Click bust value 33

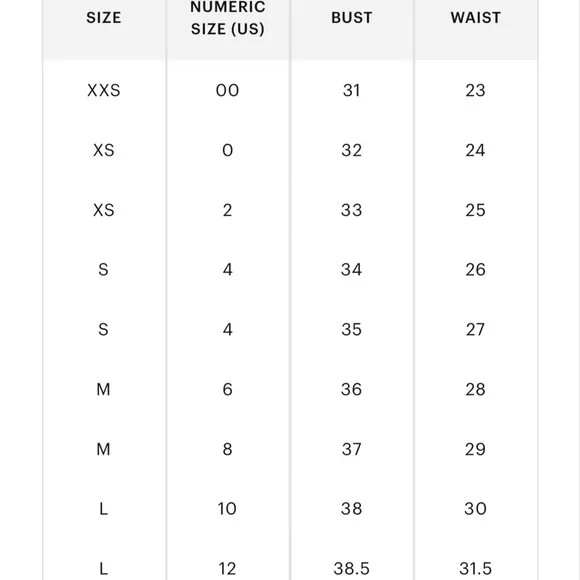351,210
